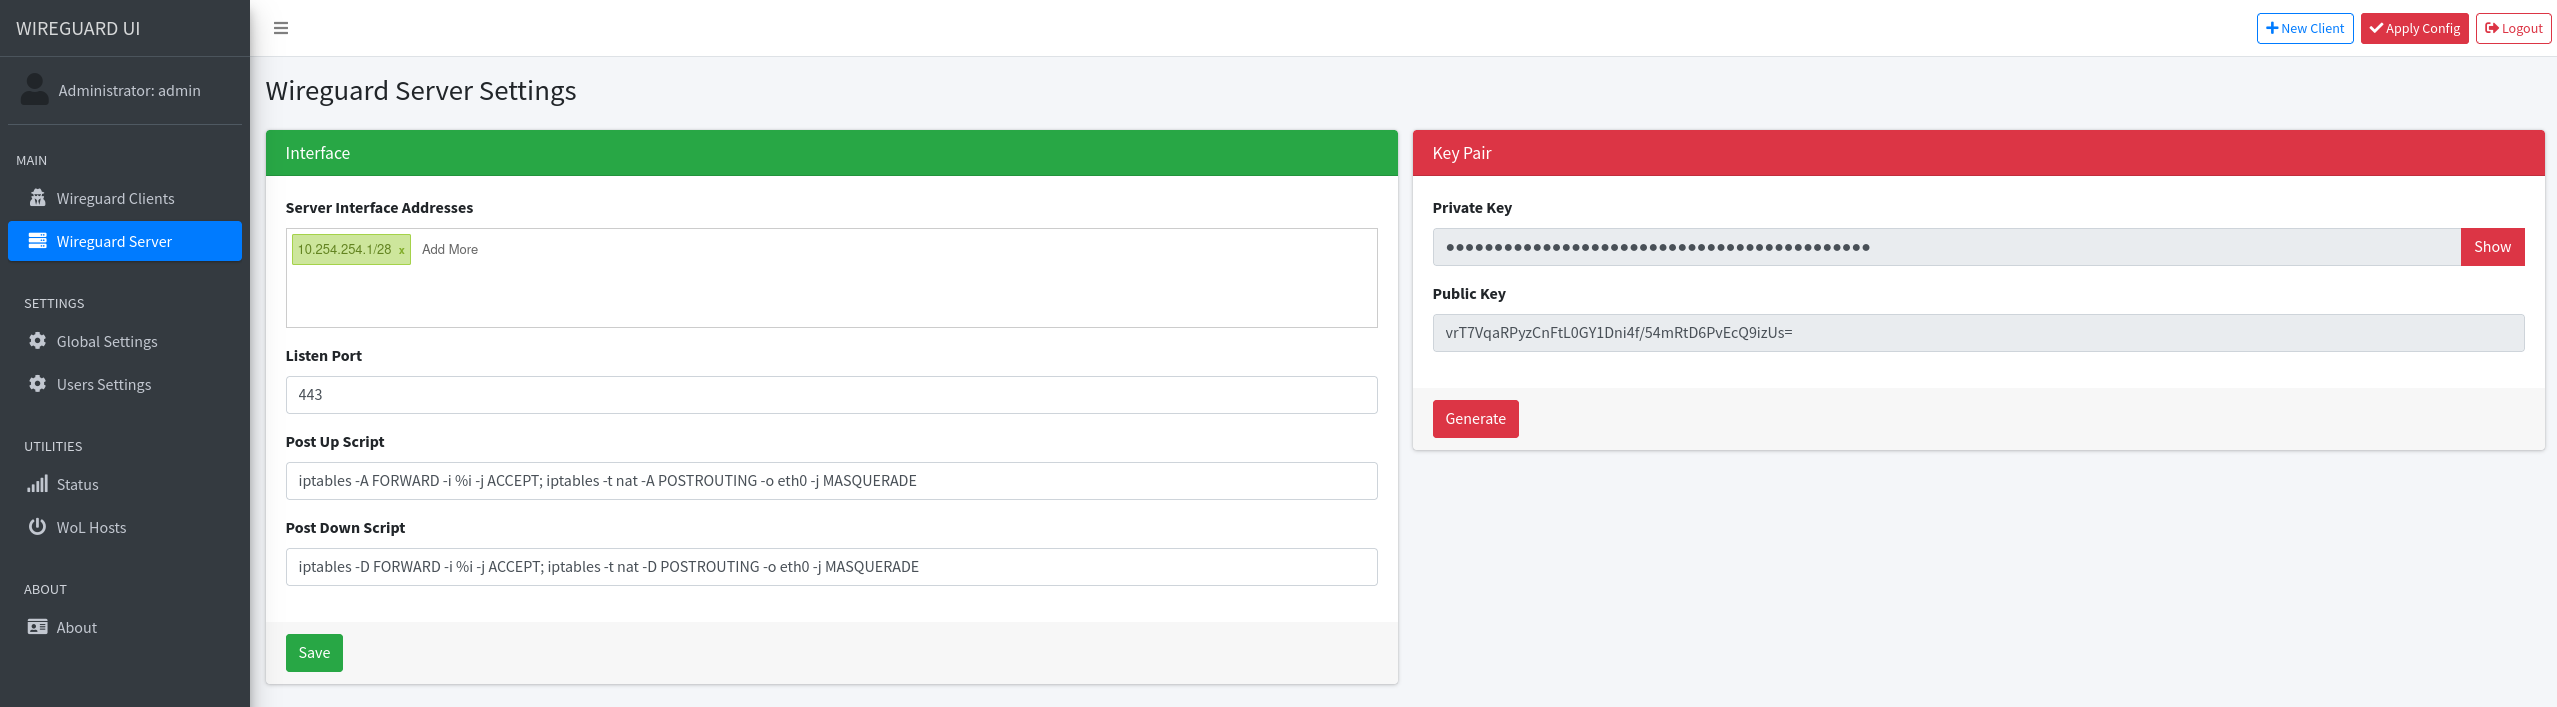Remove the 10.254.254.1/28 address tag

402,250
